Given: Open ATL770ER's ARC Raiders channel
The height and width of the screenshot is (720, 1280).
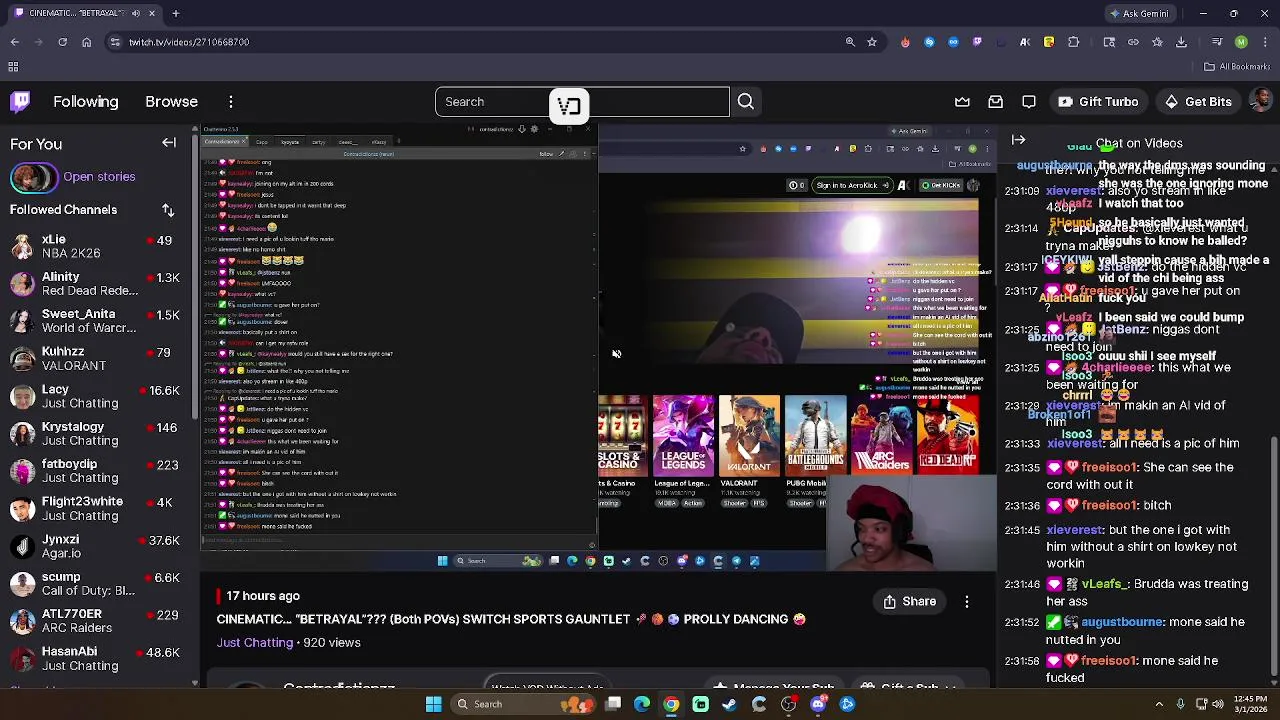Looking at the screenshot, I should coord(97,621).
